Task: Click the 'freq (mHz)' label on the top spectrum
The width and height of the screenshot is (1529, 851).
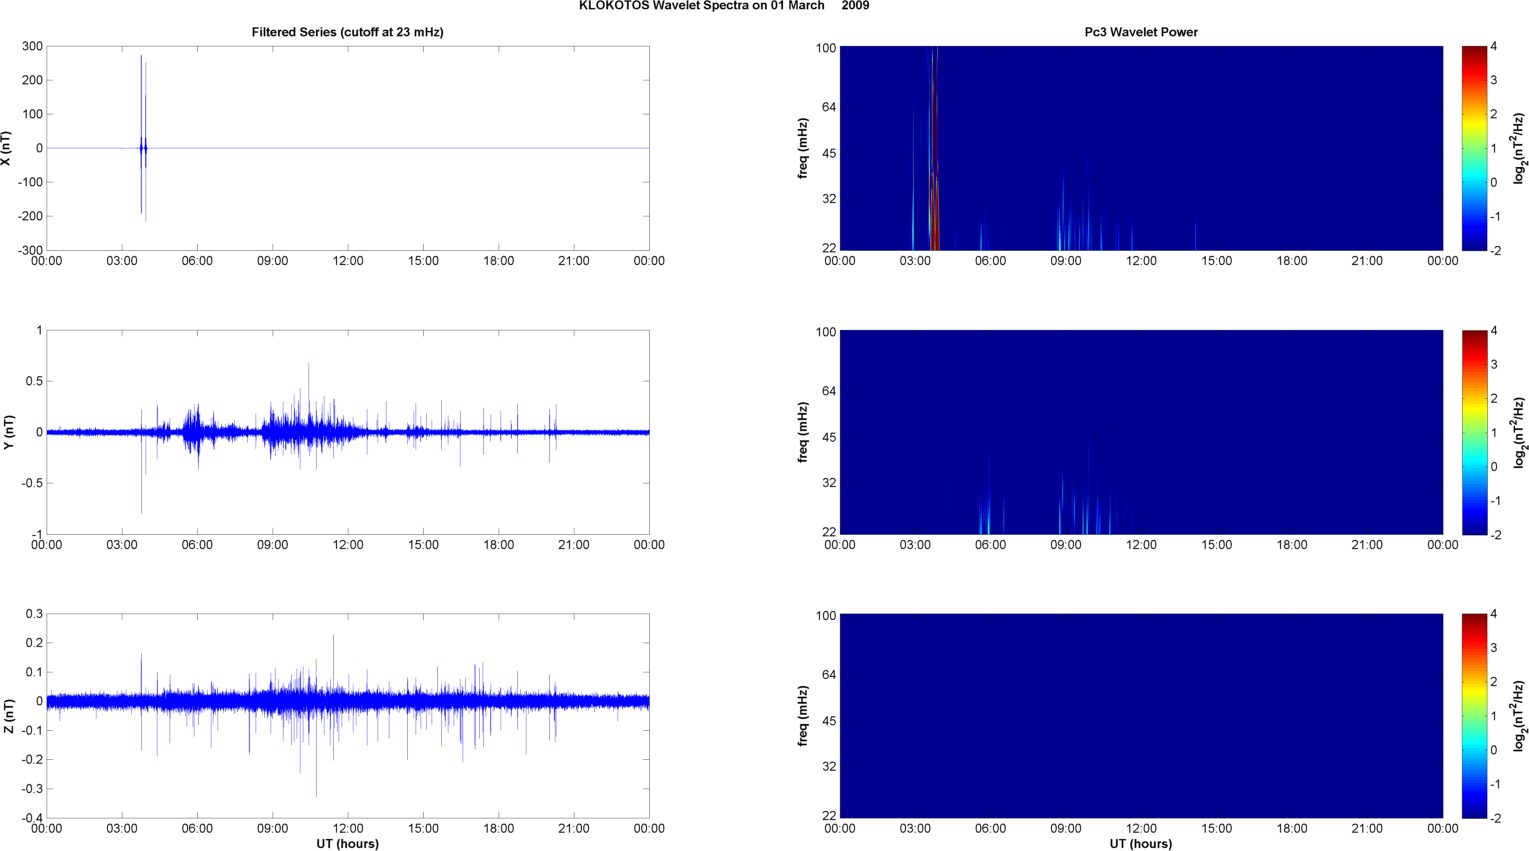Action: [x=803, y=148]
